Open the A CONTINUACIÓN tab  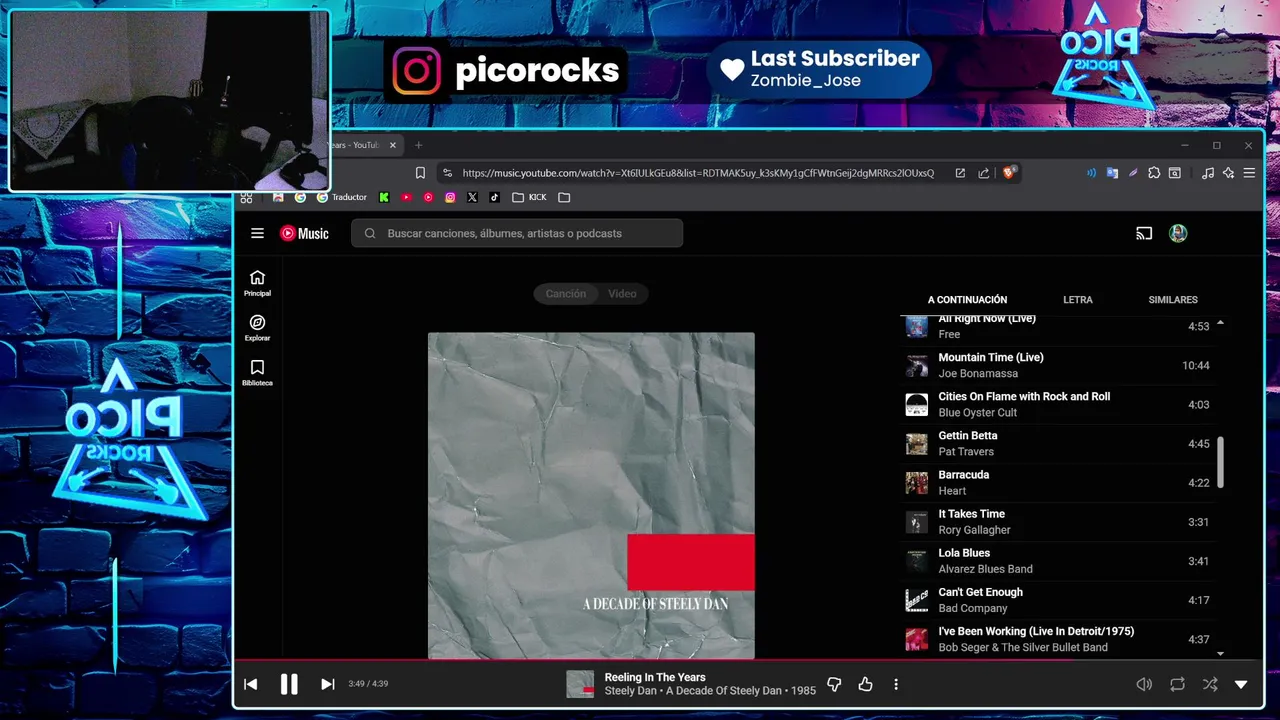pos(967,300)
